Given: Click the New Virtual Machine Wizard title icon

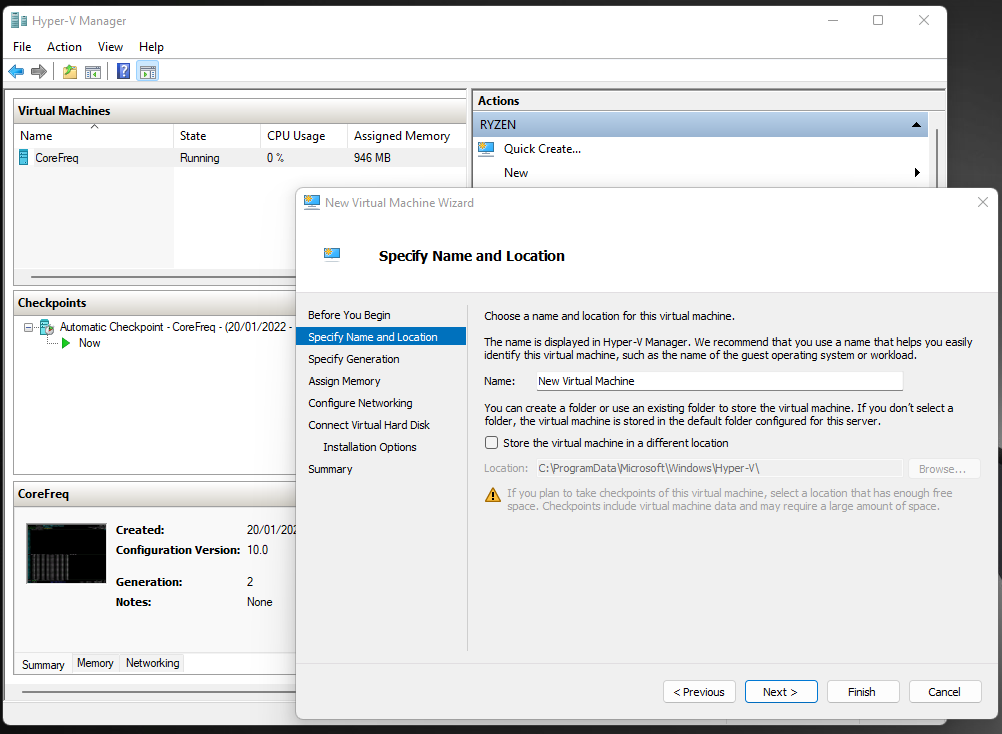Looking at the screenshot, I should (x=312, y=203).
